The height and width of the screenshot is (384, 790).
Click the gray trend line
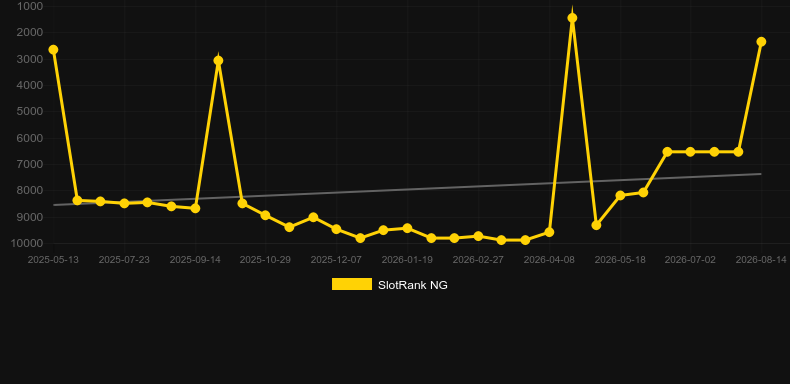[407, 189]
